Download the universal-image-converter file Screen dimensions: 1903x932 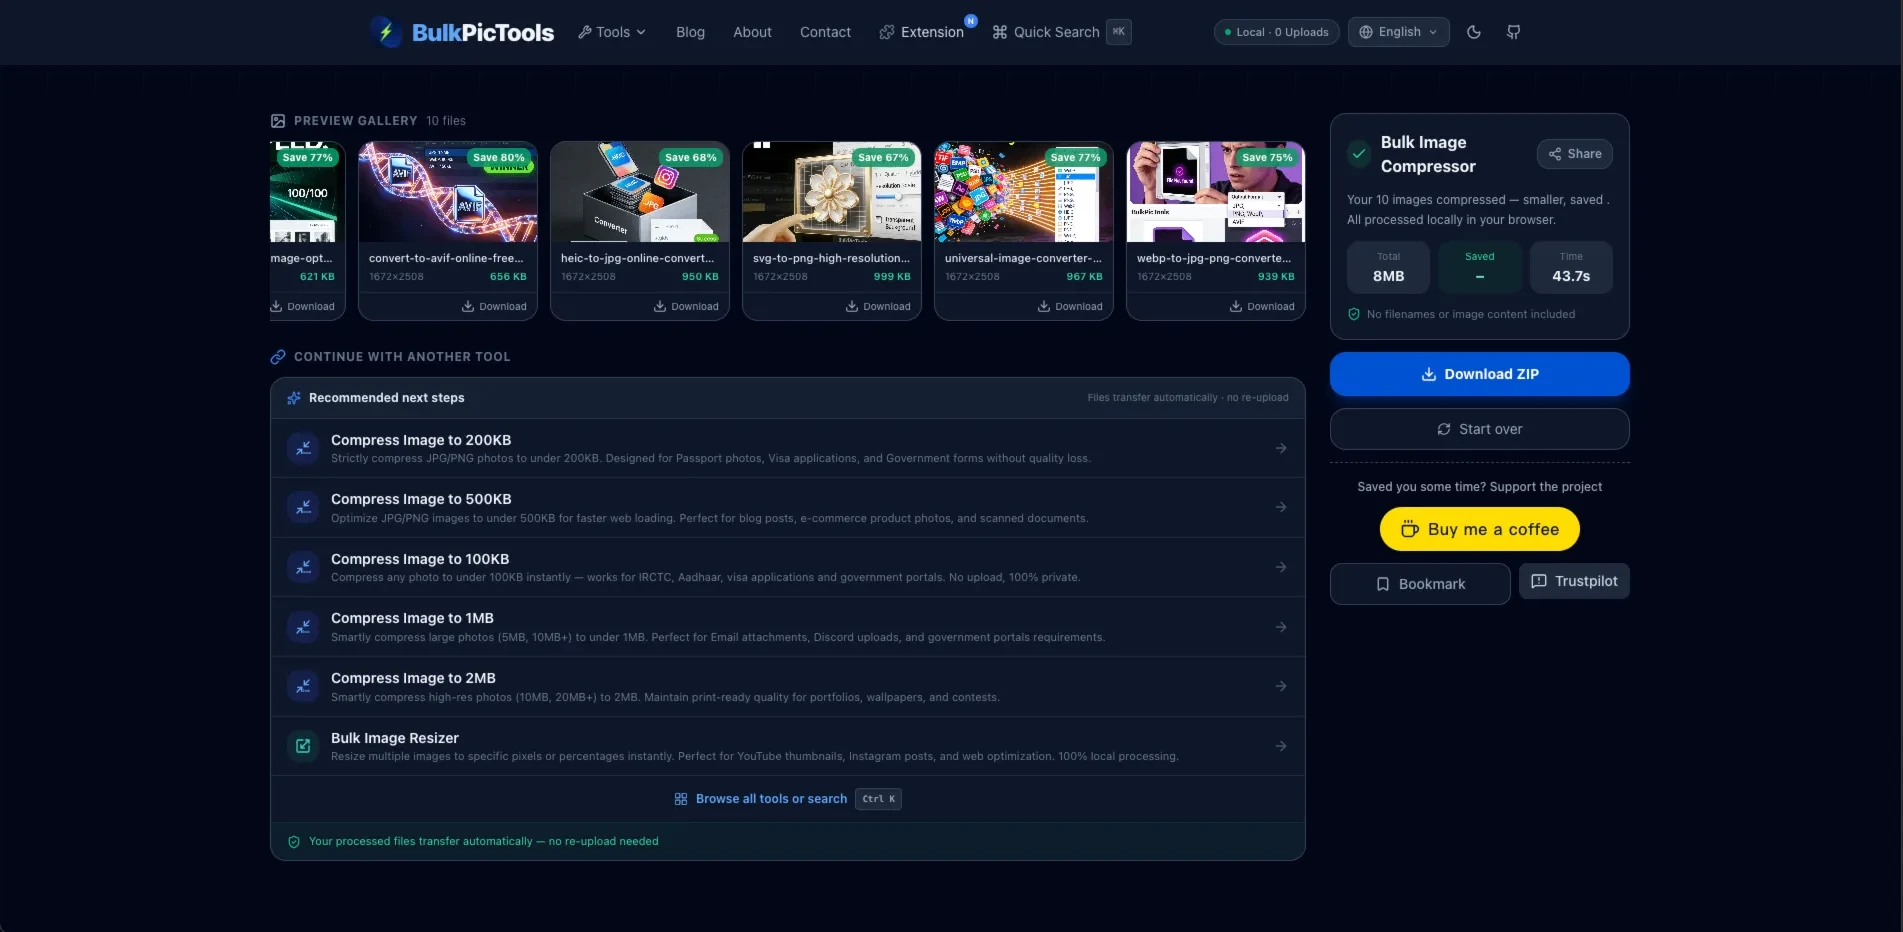pos(1070,306)
